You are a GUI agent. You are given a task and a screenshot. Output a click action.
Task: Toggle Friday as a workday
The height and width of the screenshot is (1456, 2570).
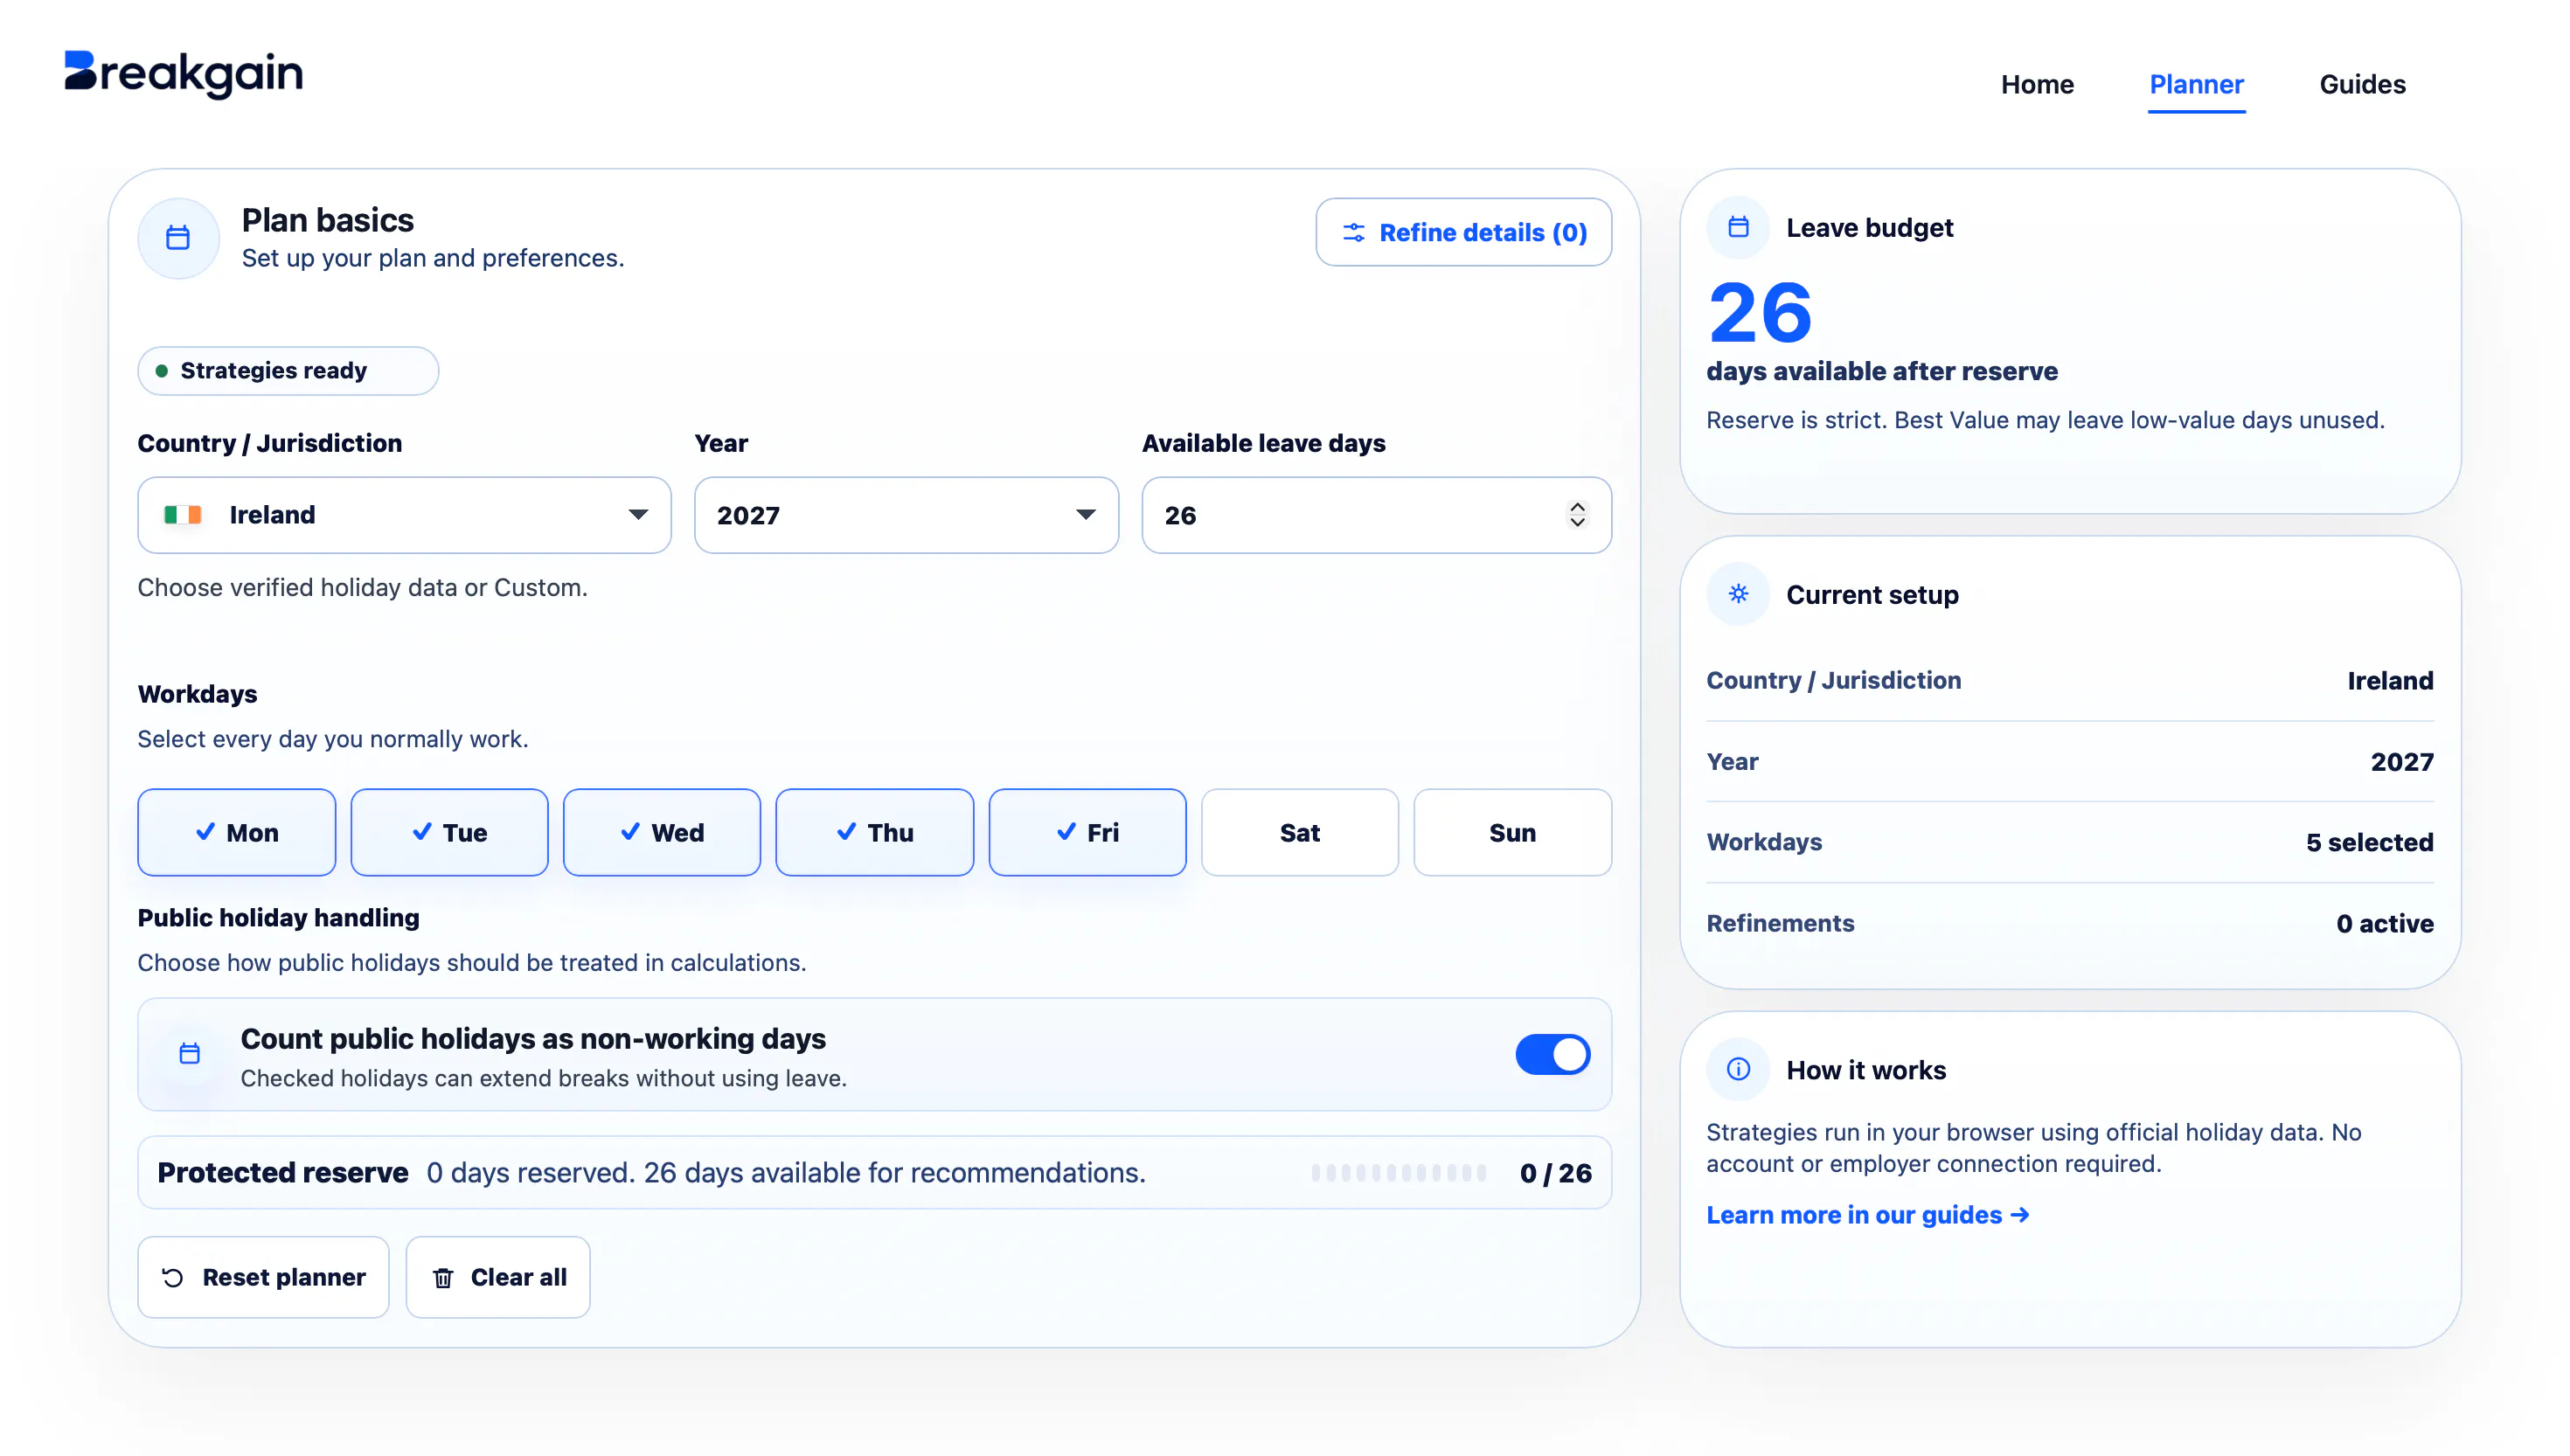tap(1087, 832)
